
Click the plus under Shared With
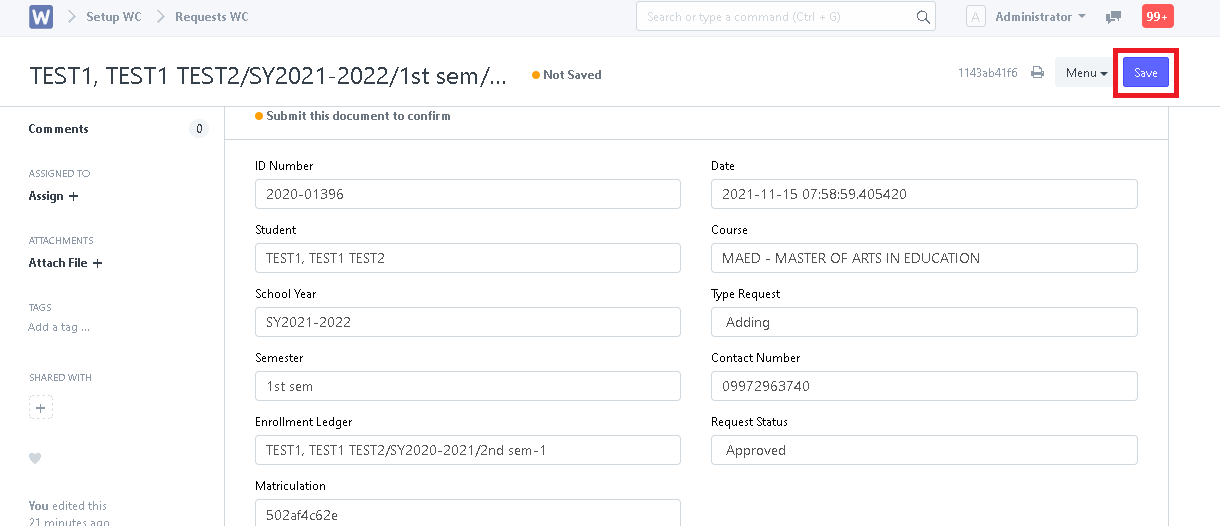(40, 408)
